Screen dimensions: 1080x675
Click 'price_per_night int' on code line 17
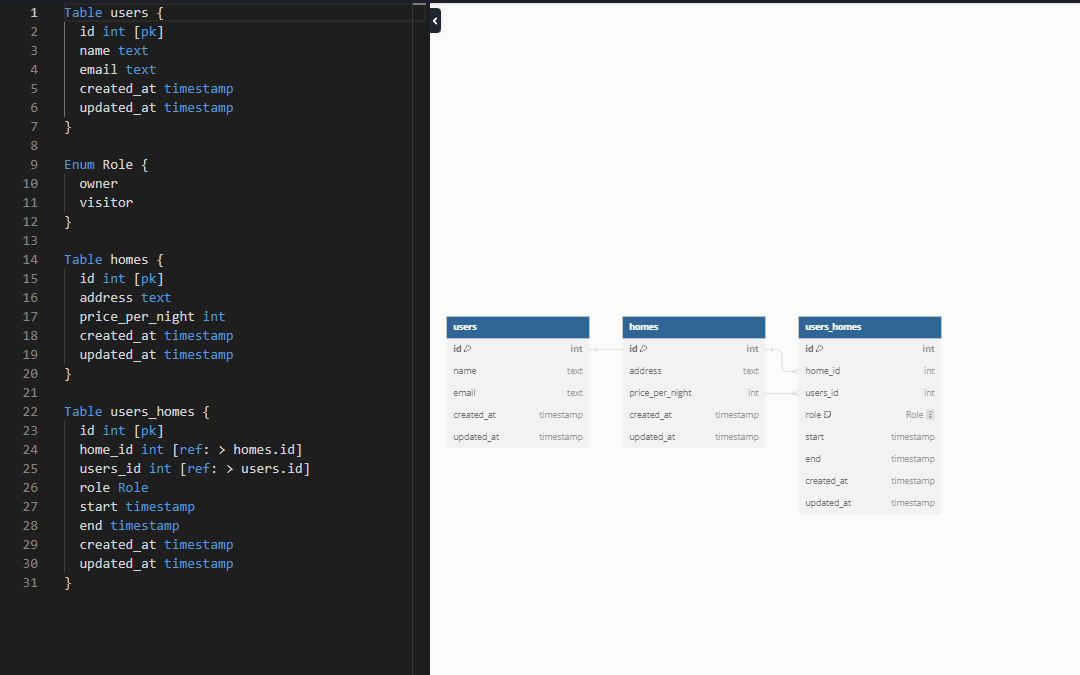152,317
